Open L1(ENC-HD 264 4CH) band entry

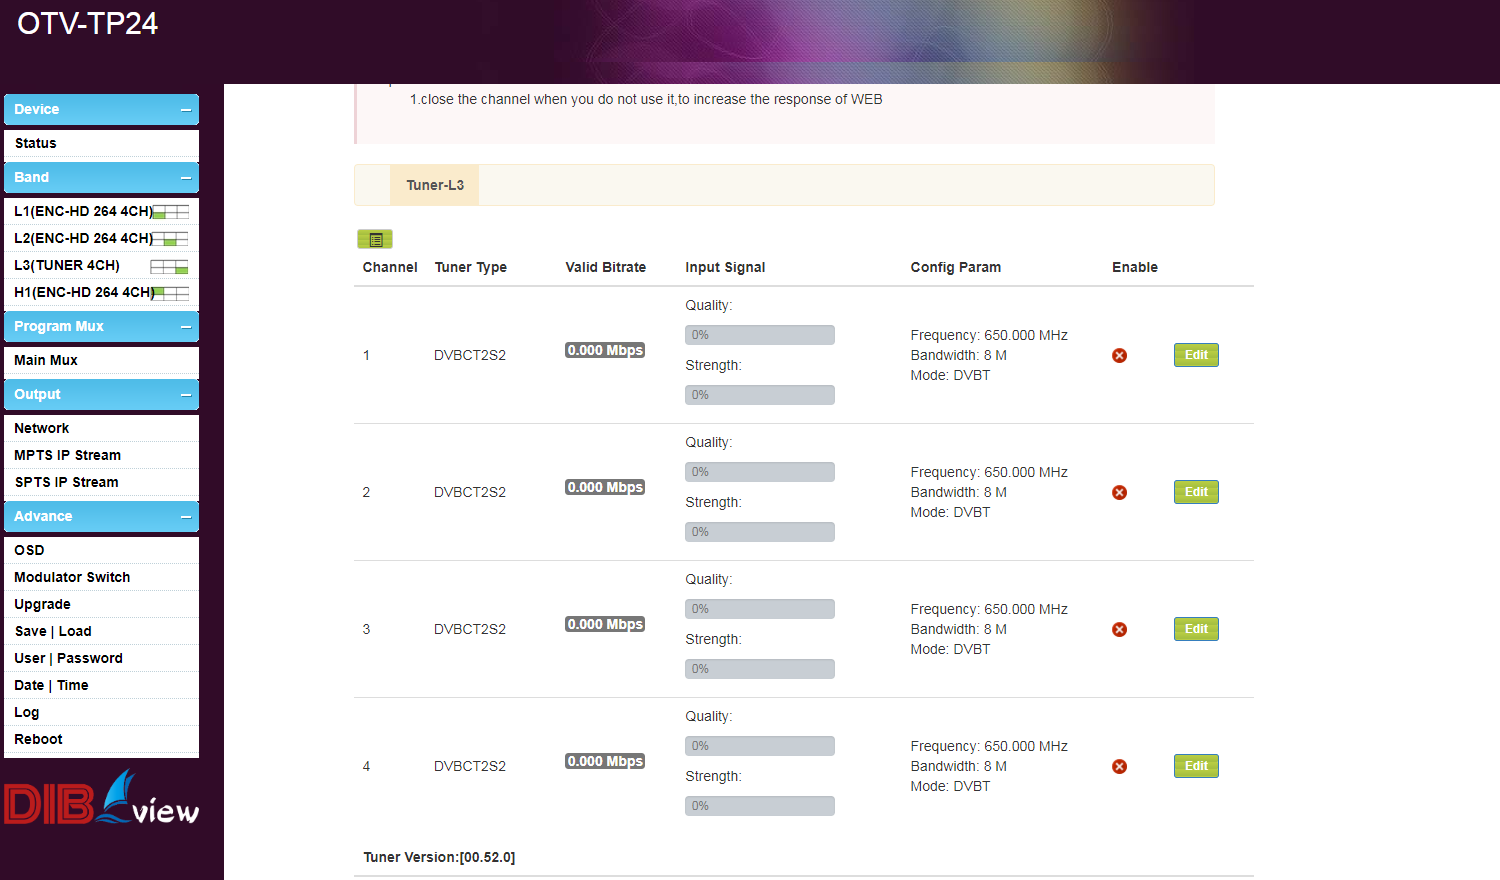pos(83,212)
